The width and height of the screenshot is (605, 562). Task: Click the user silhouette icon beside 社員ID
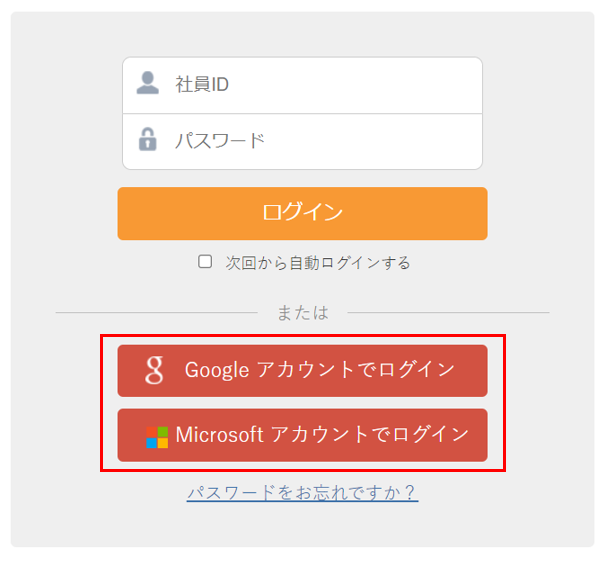[x=147, y=83]
